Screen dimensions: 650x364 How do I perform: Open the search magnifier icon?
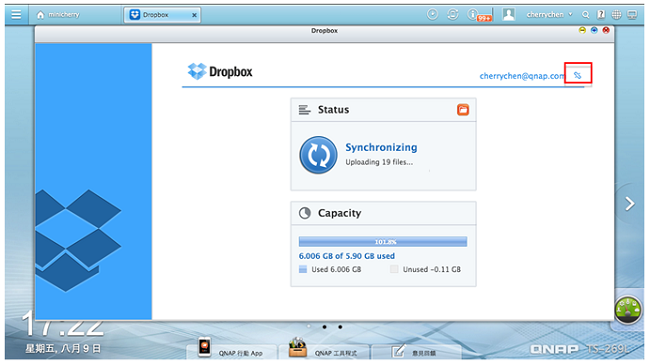(x=585, y=15)
